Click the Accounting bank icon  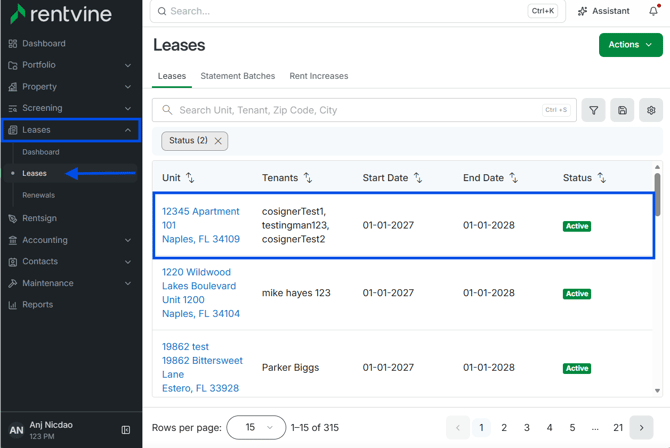pos(13,240)
